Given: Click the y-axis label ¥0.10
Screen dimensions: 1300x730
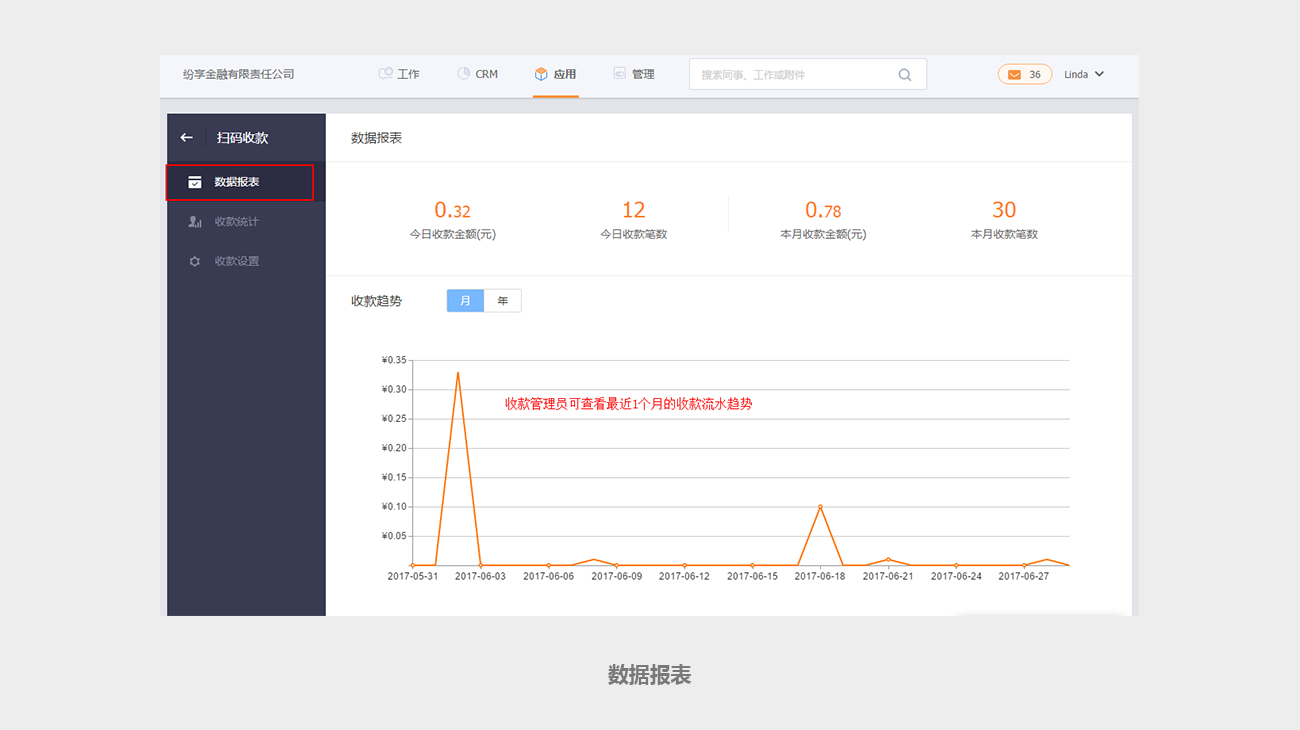Looking at the screenshot, I should [394, 507].
